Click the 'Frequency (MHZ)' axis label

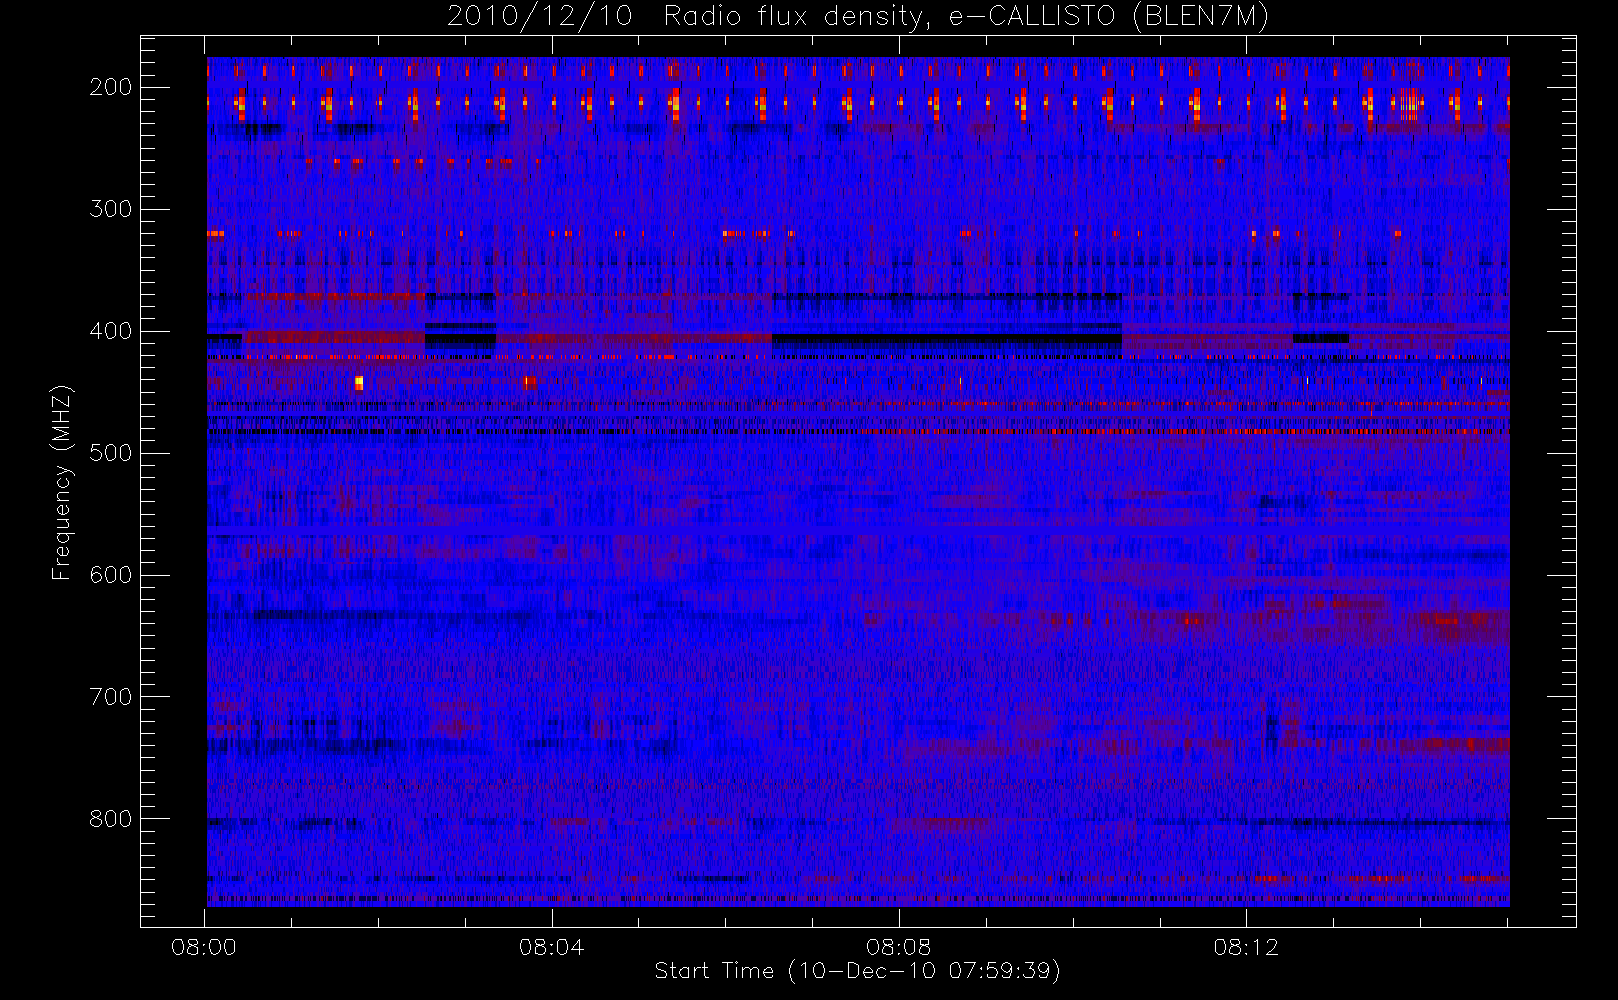62,482
